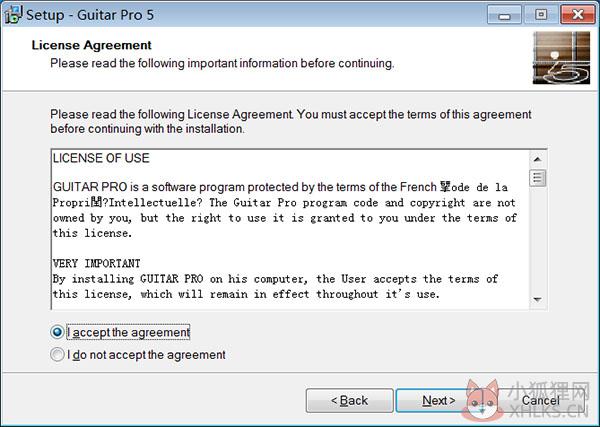
Task: Click the "LICENSE OF USE" line in text box
Action: coord(101,158)
